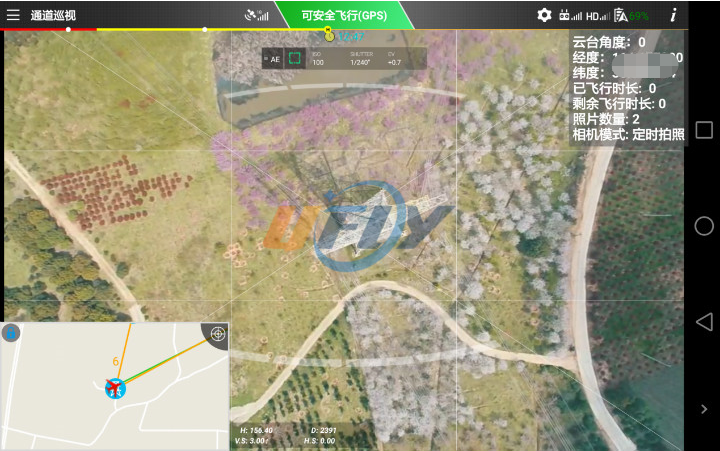This screenshot has height=451, width=720.
Task: Tap Android back triangle button
Action: coord(704,322)
